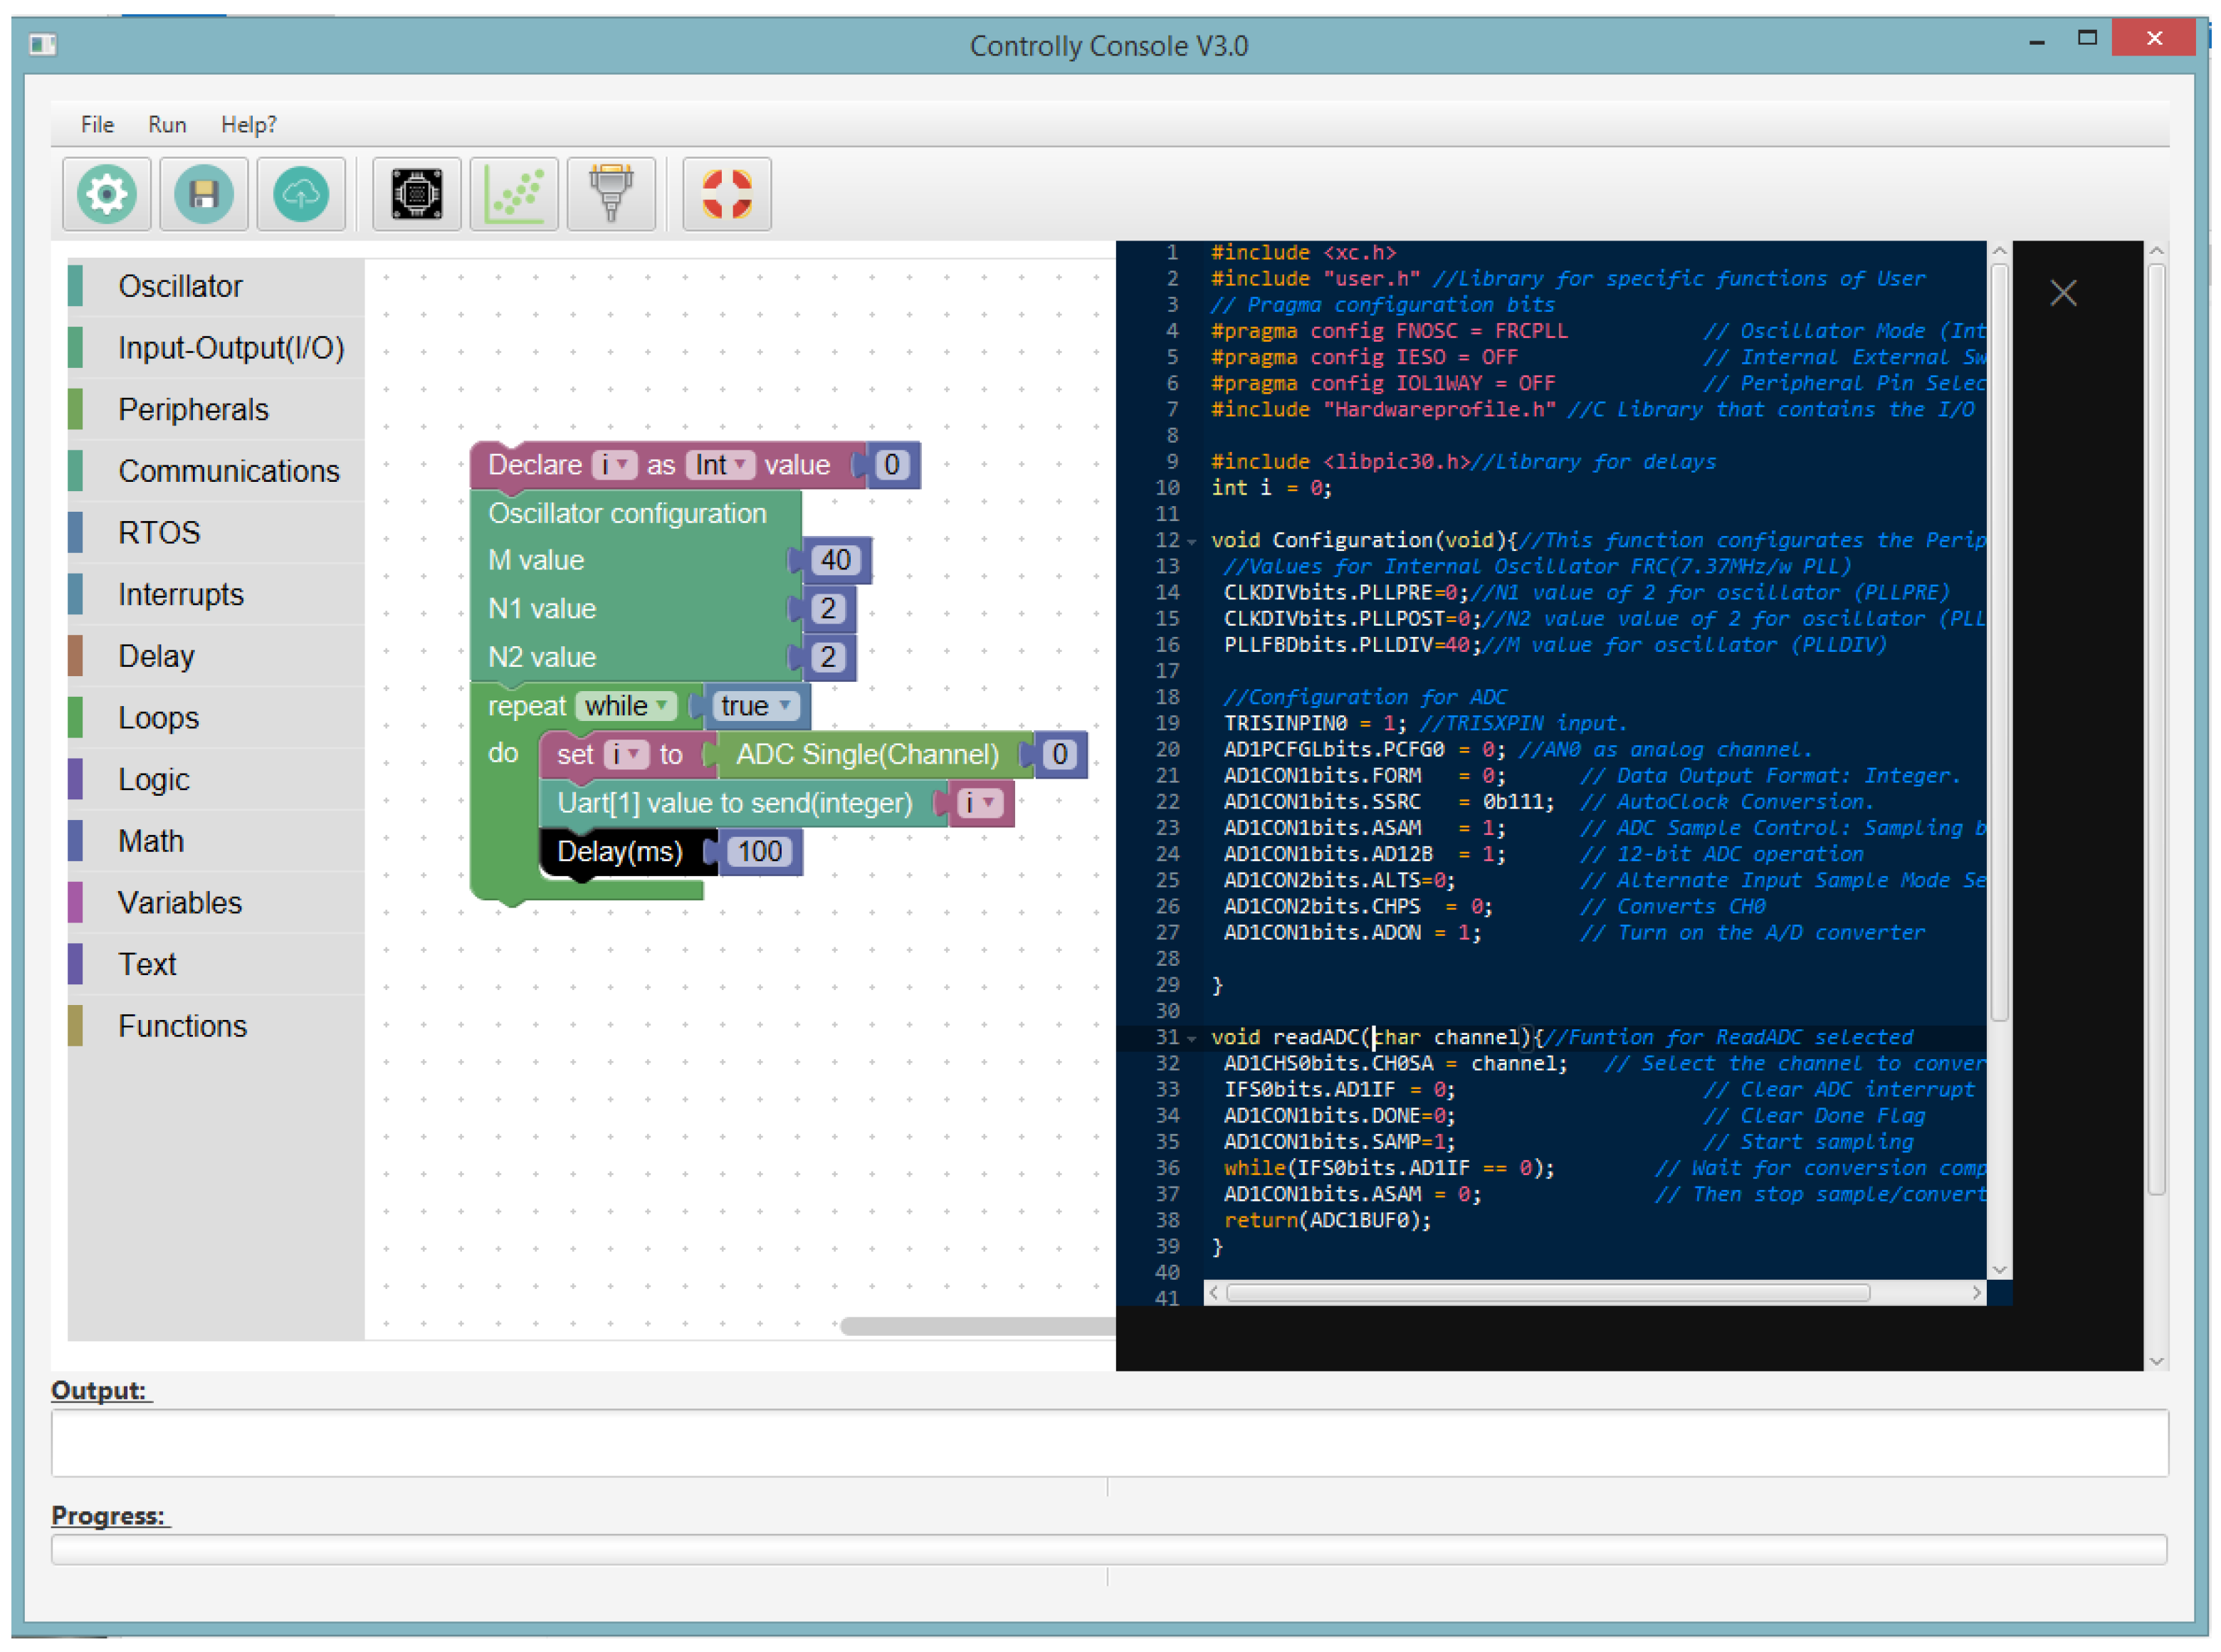Click the gear settings toolbar icon
Viewport: 2221px width, 1652px height.
coord(107,194)
